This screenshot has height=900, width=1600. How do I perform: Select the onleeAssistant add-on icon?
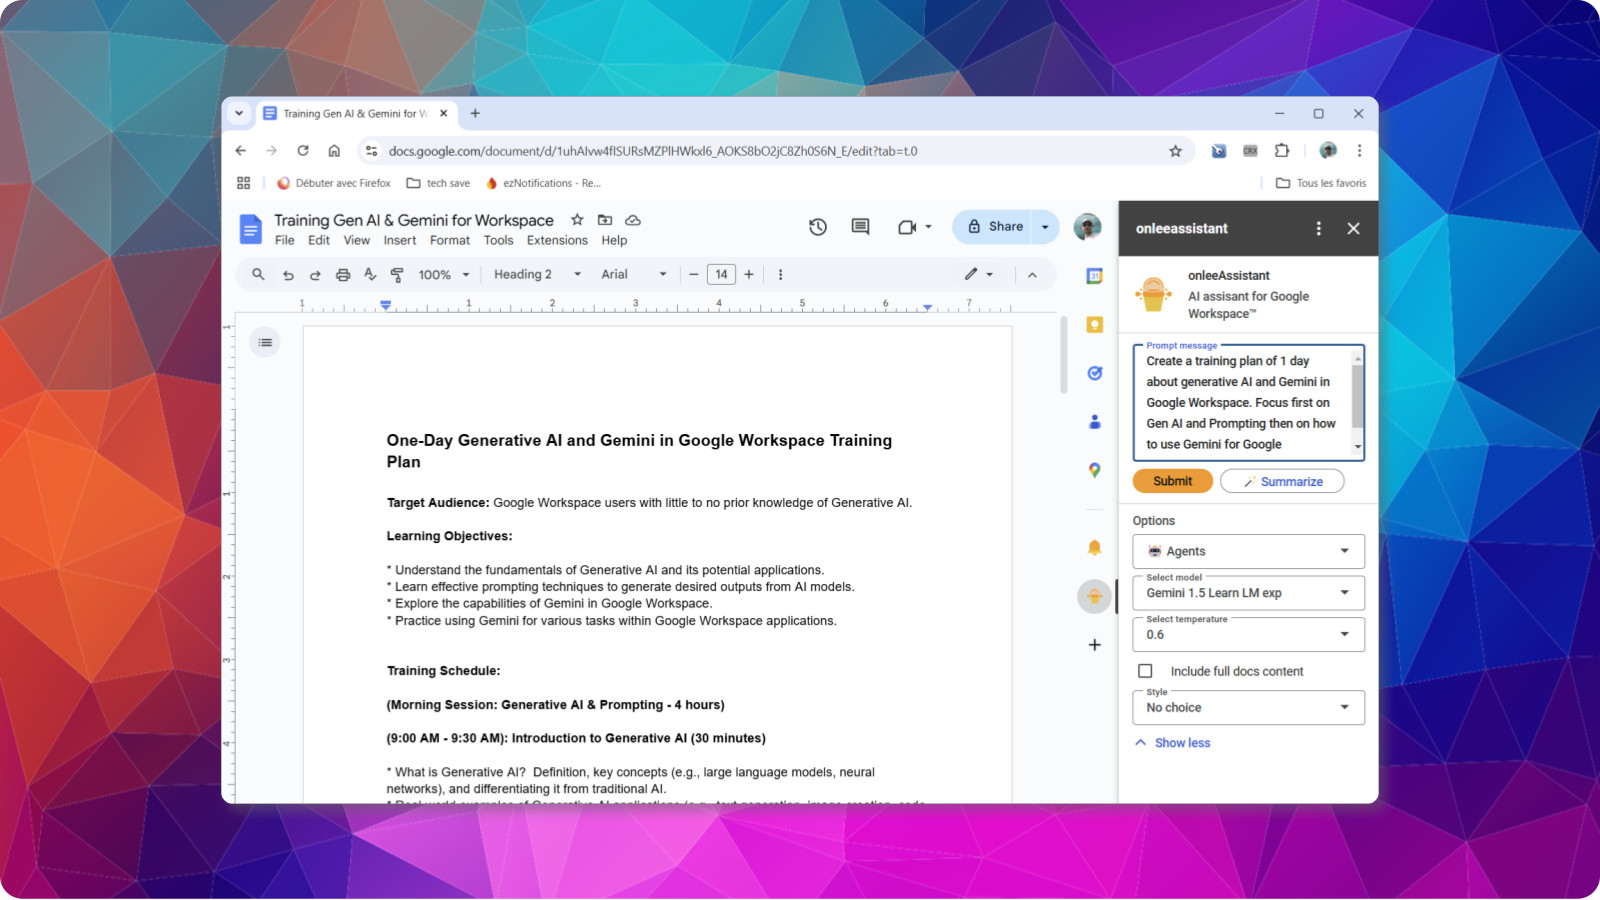tap(1095, 597)
